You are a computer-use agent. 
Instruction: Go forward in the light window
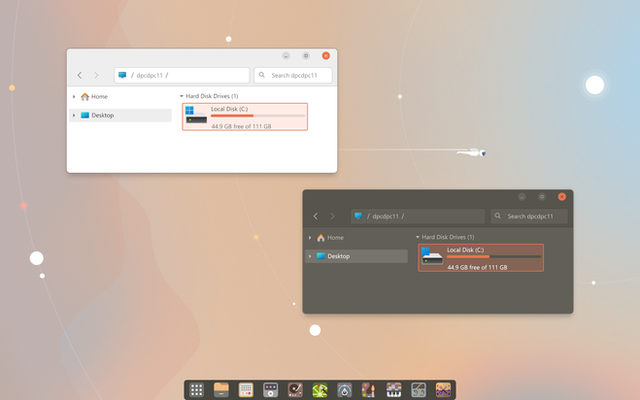pos(96,75)
